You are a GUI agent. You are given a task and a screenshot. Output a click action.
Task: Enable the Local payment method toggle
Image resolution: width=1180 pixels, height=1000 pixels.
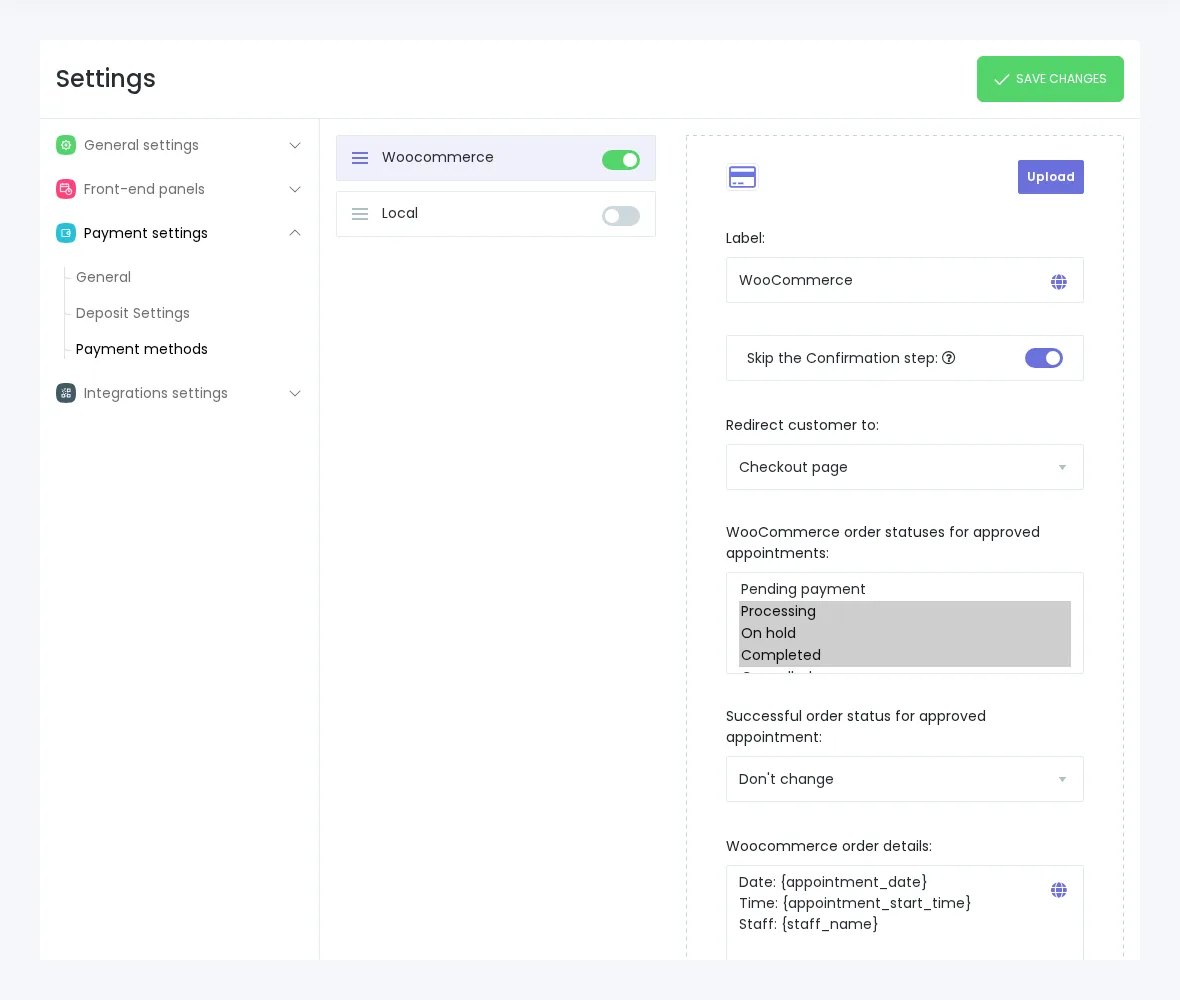tap(621, 216)
